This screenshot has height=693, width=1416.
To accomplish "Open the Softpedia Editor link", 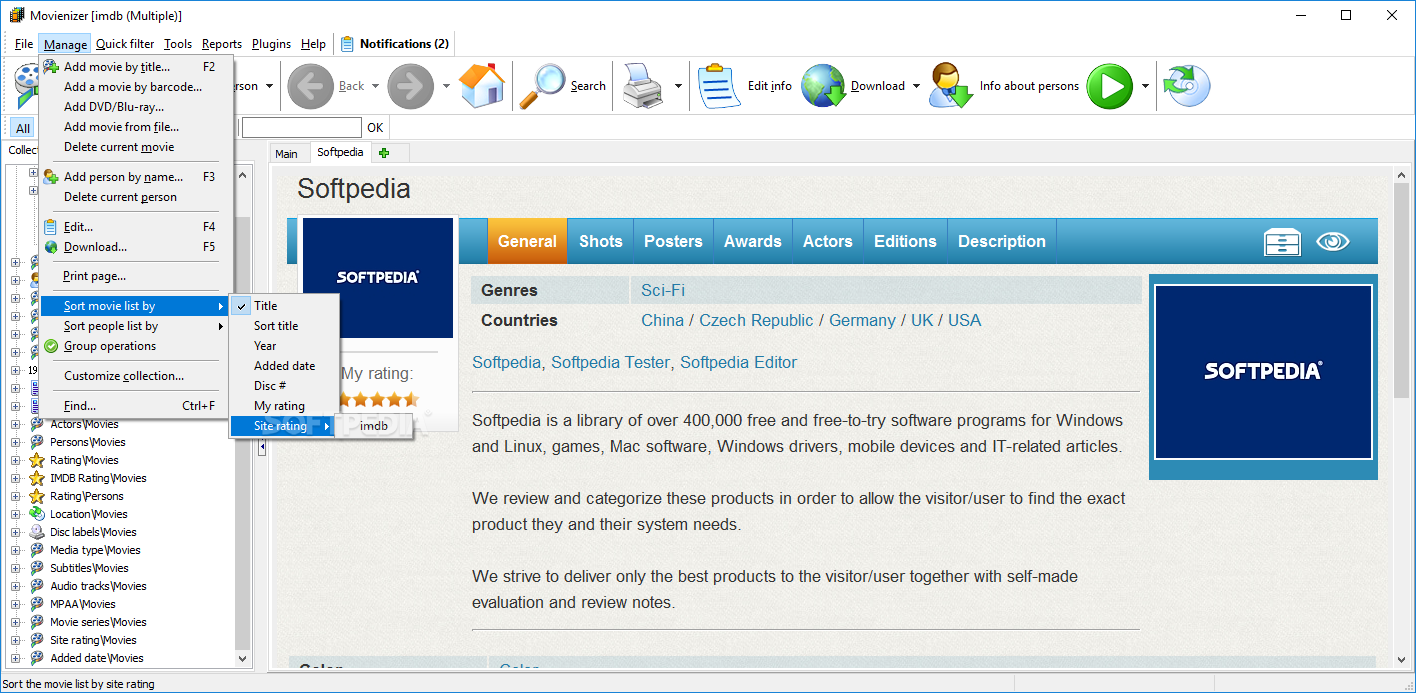I will [738, 363].
